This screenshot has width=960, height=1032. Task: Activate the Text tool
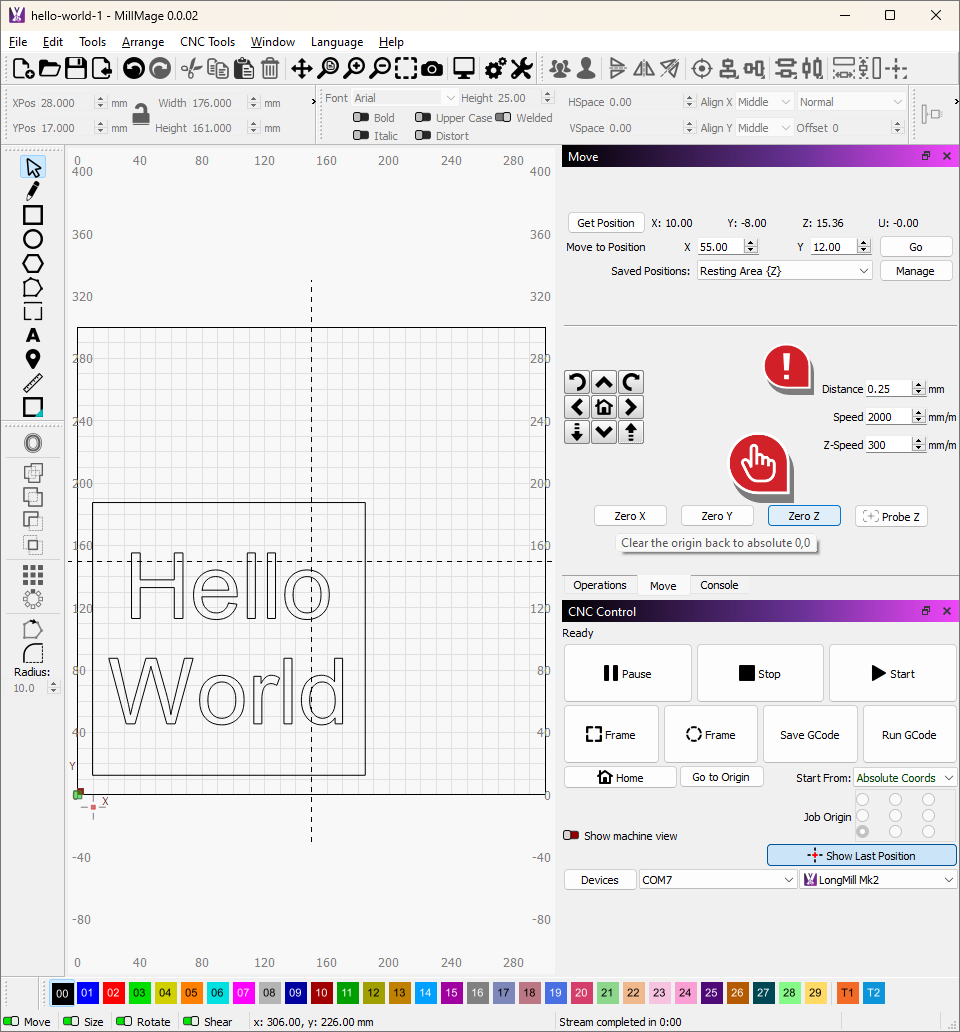coord(33,335)
